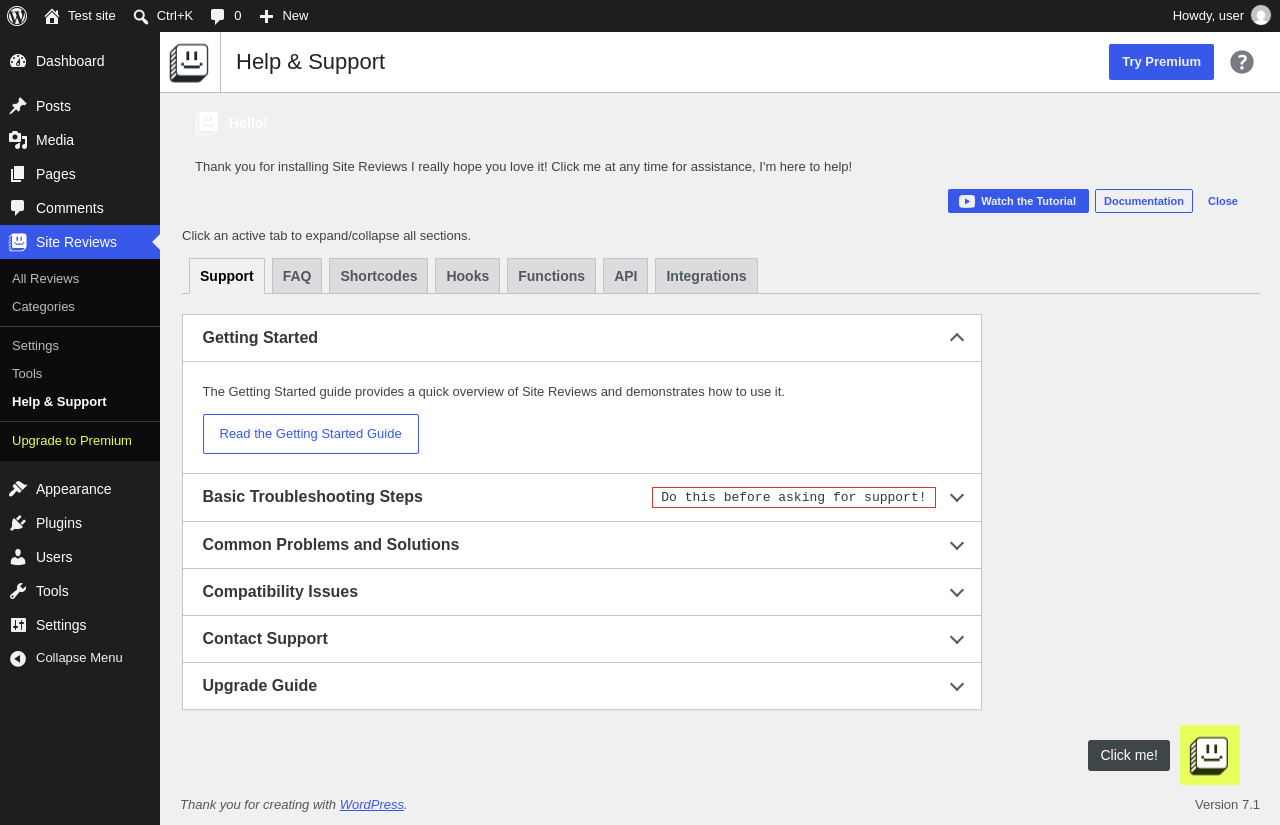Expand Basic Troubleshooting Steps chevron
The image size is (1280, 825).
point(957,497)
